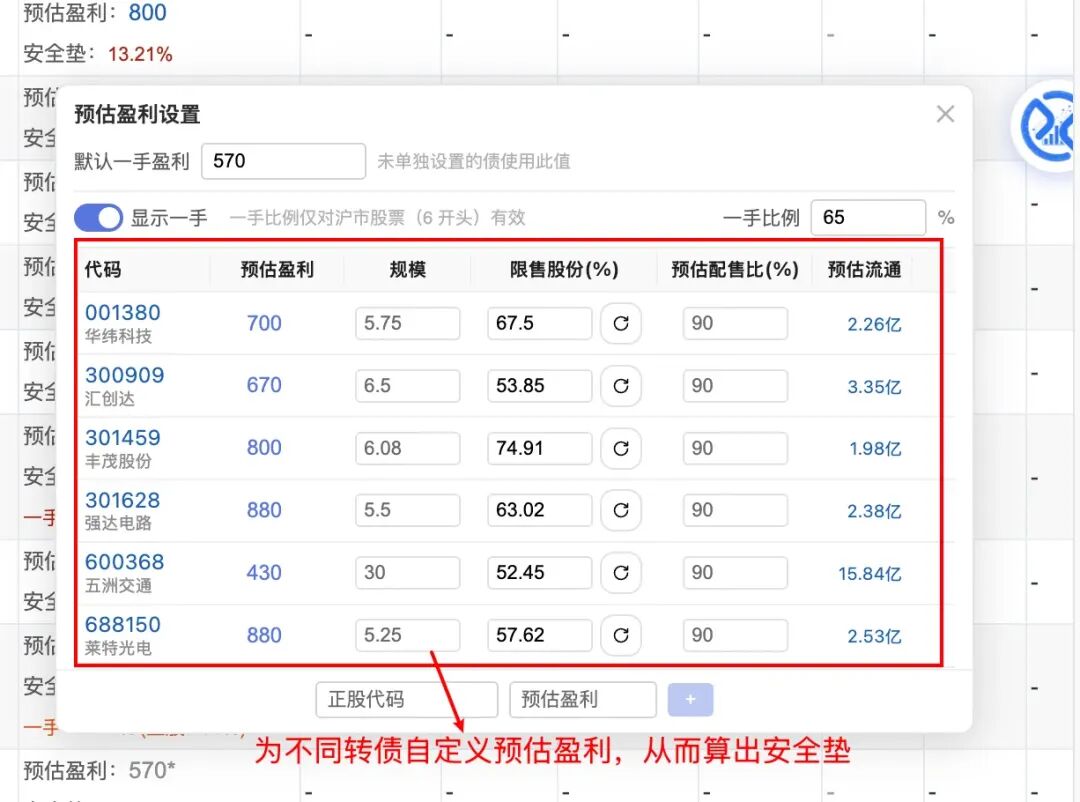Edit 规模 field 6.08 for 301459

coord(408,449)
